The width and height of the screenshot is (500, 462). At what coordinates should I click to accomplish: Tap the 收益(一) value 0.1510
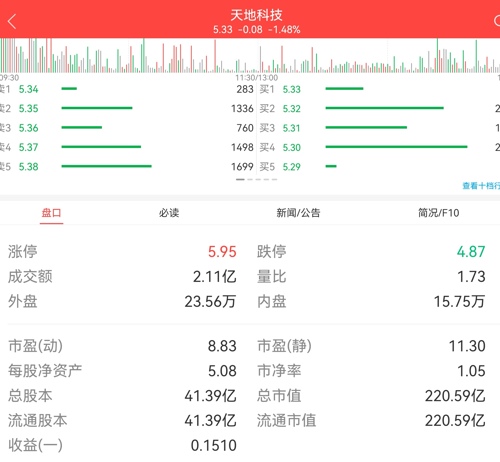(x=214, y=446)
